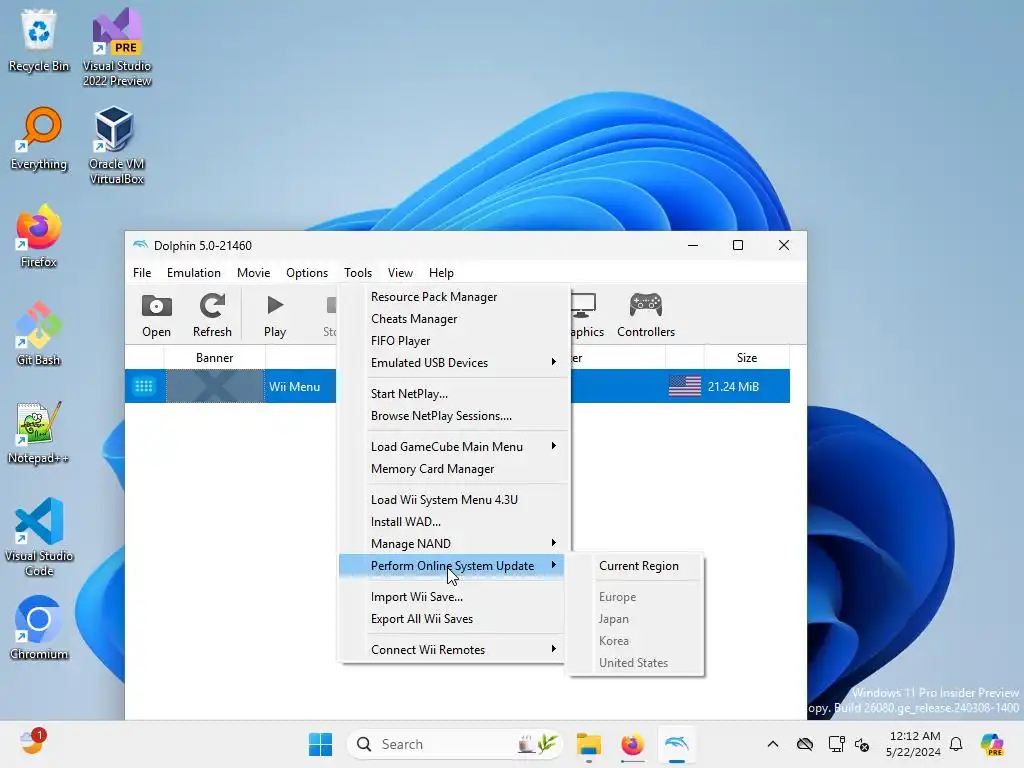1024x768 pixels.
Task: Choose Load Wii System Menu 4.3U
Action: pyautogui.click(x=452, y=500)
